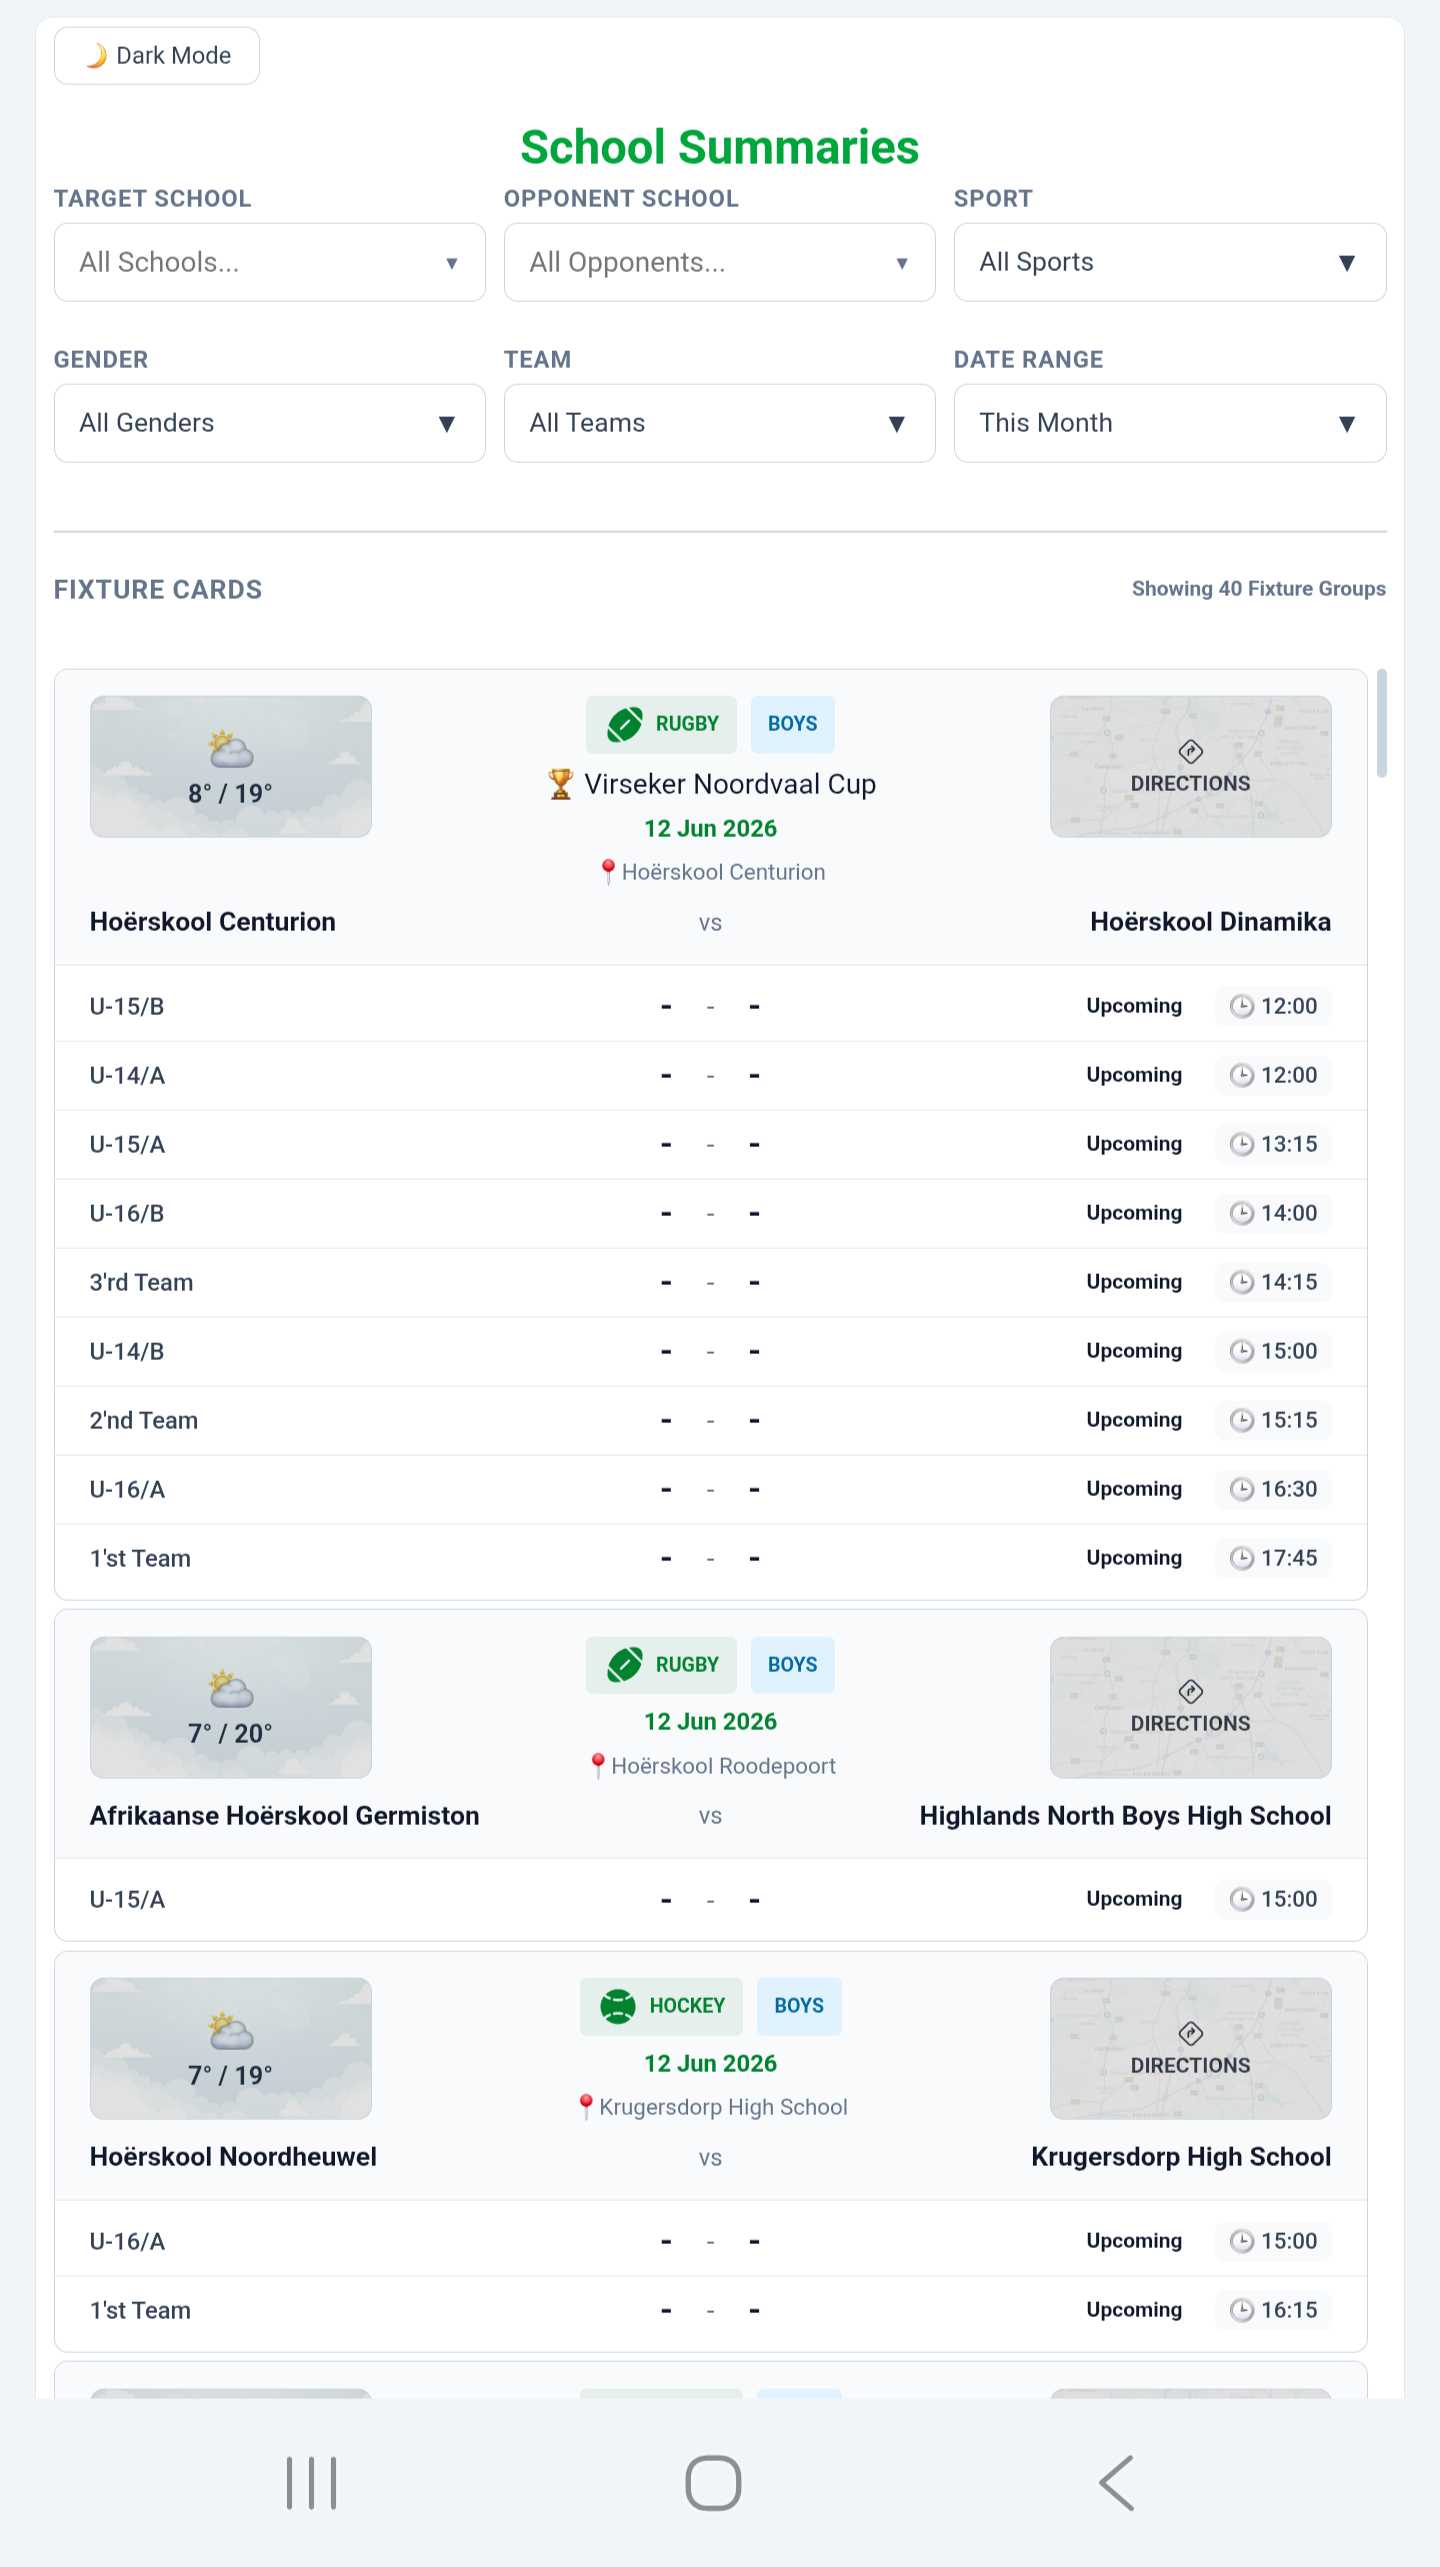Select the BOYS tag on Germiston fixture
This screenshot has height=2567, width=1440.
click(x=793, y=1665)
